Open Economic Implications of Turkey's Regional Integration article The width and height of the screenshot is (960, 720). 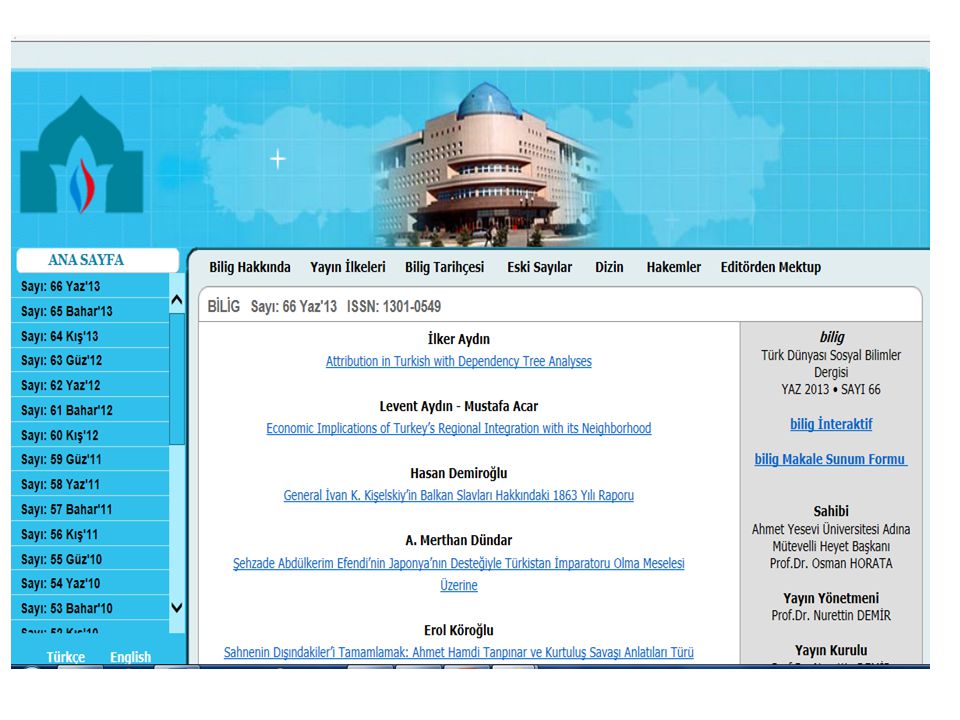point(459,429)
